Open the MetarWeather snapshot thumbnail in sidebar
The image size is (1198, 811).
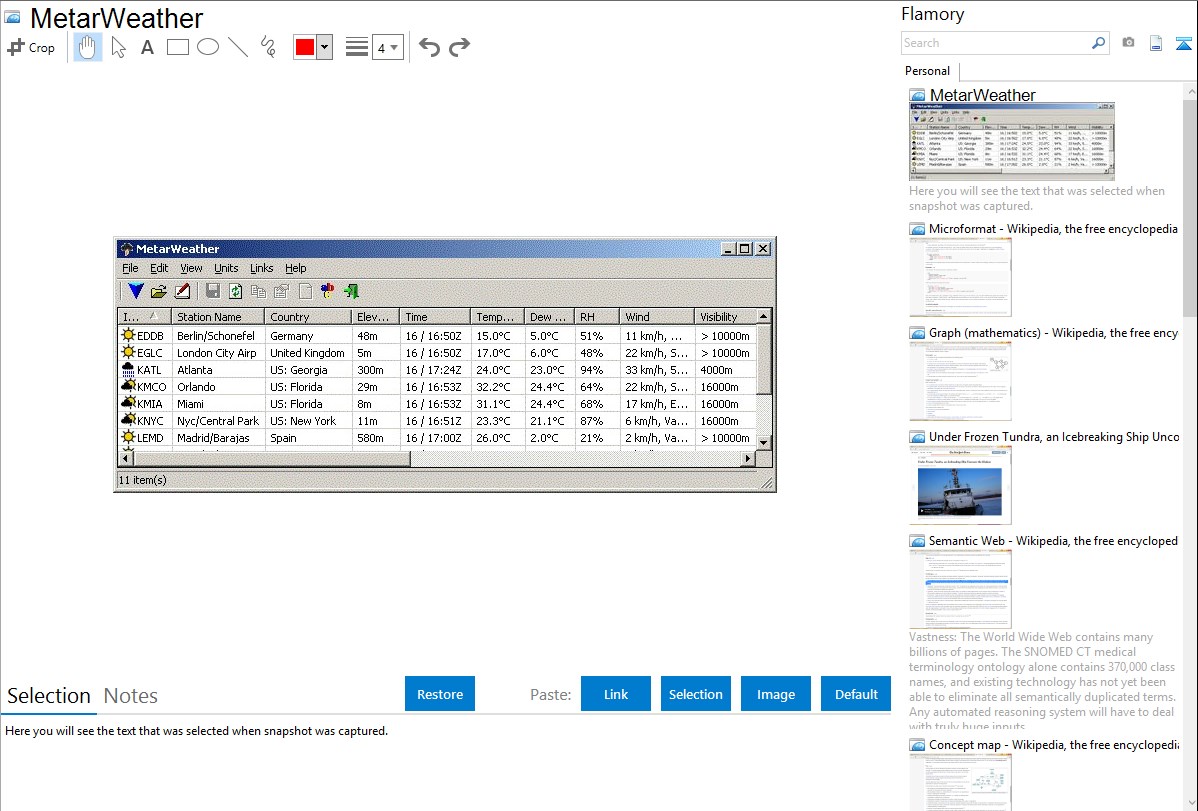click(1012, 142)
